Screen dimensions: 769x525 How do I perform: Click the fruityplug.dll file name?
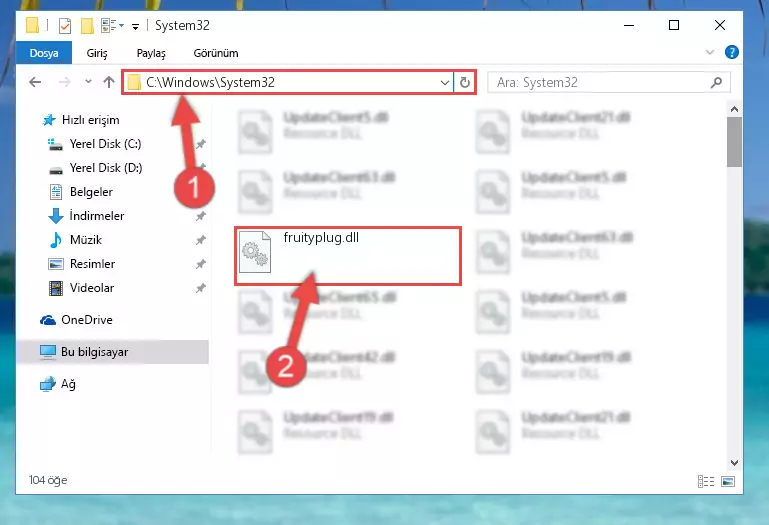[x=321, y=237]
